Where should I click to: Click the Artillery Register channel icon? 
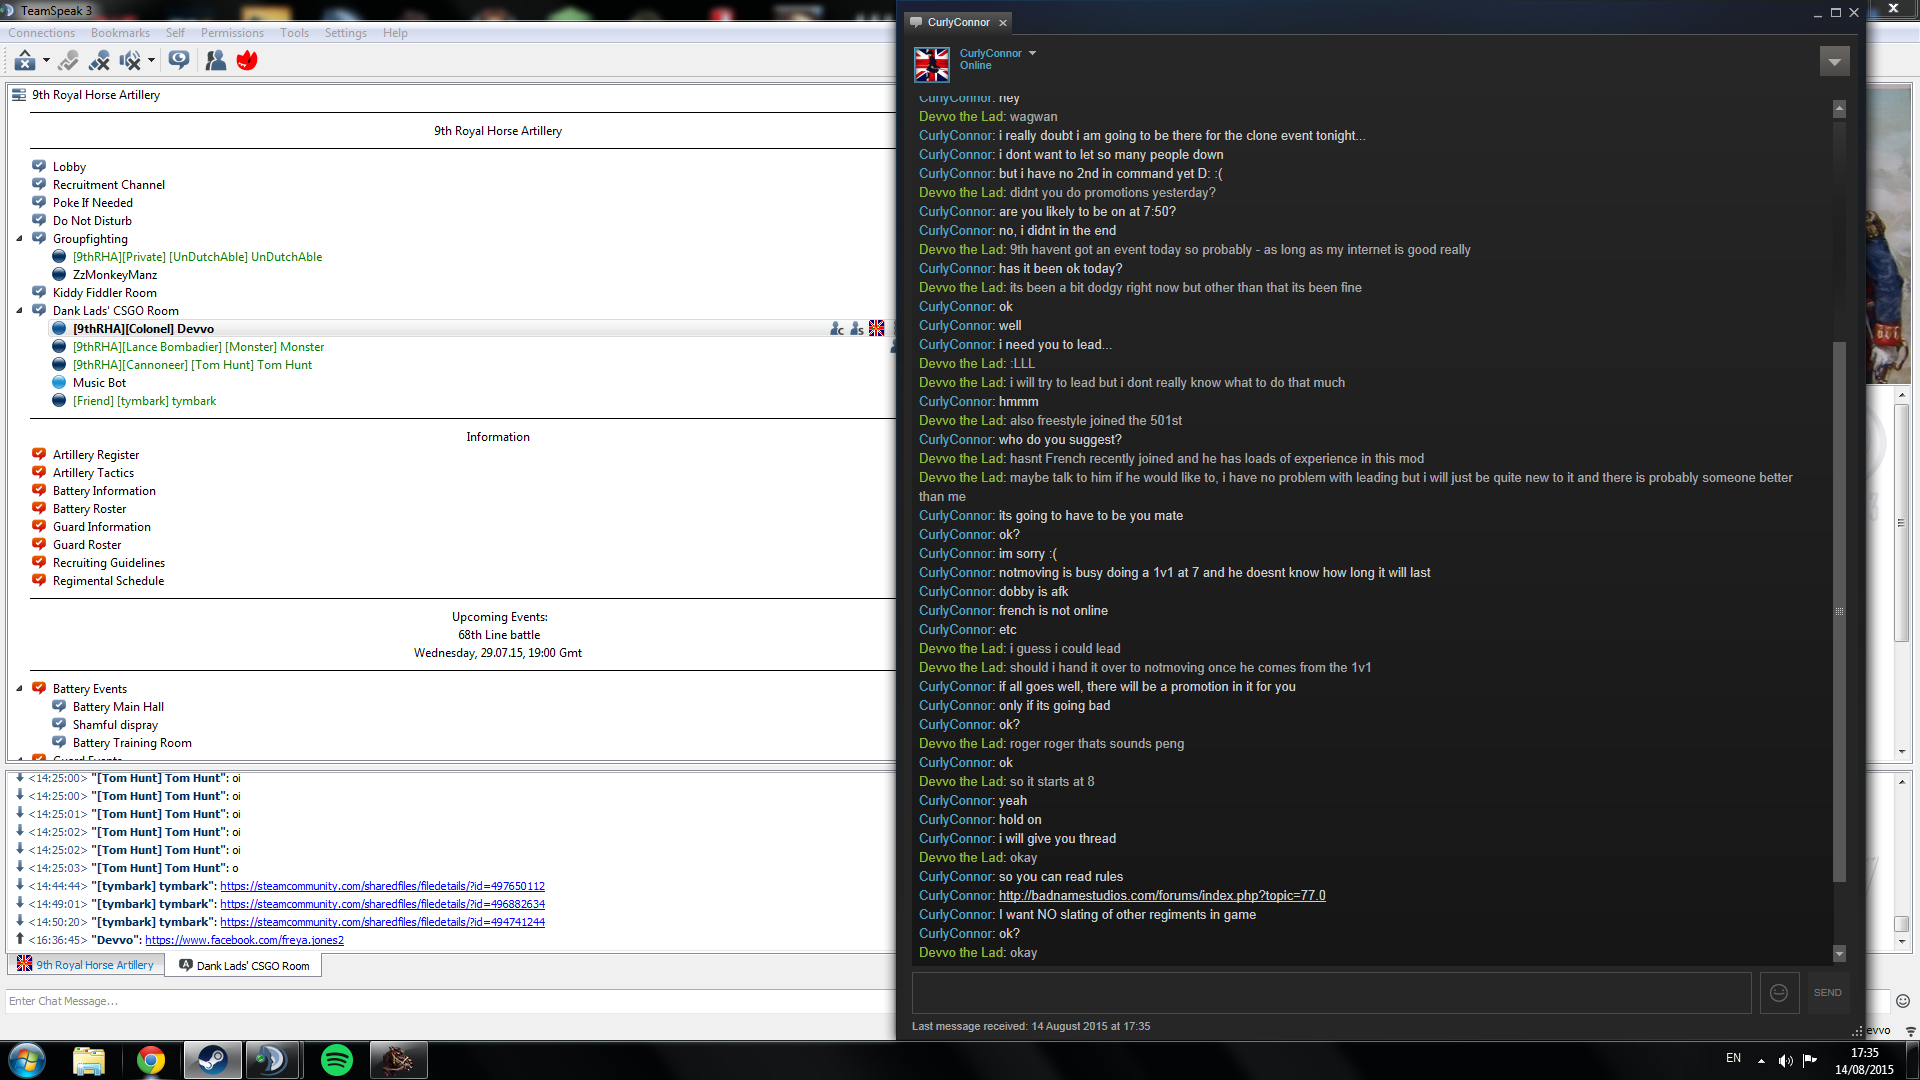coord(39,454)
